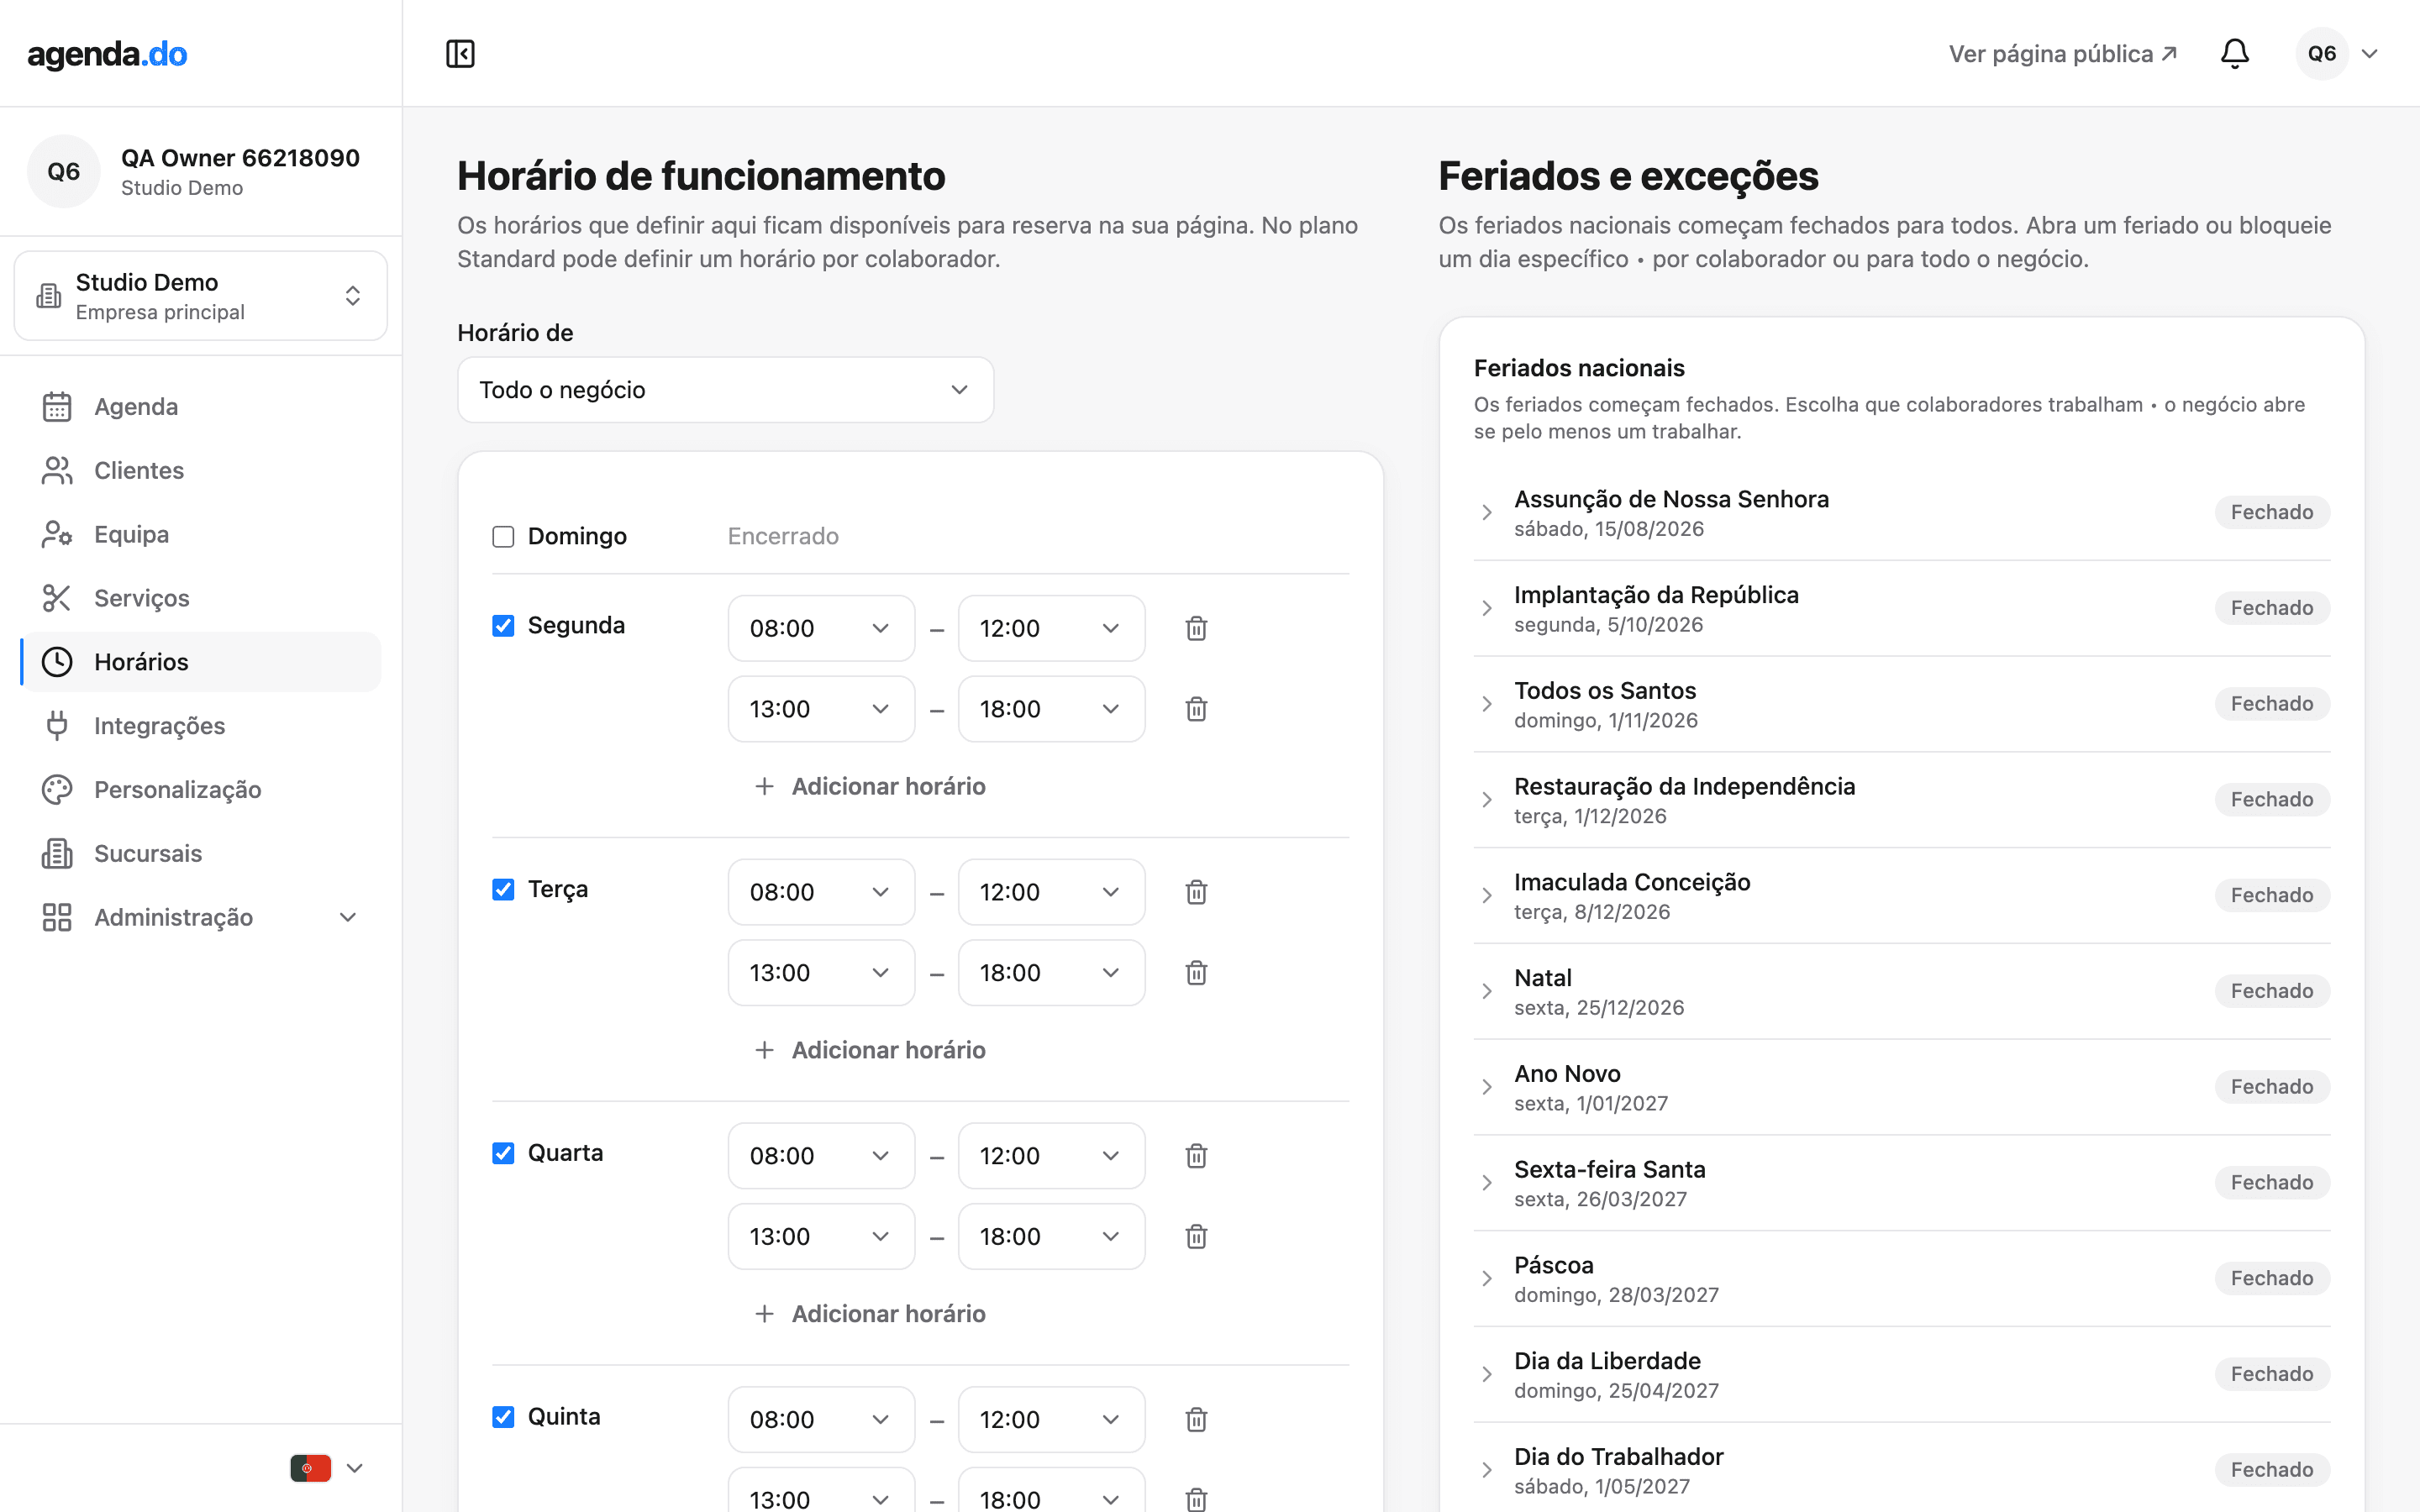Delete Quarta 13:00–18:00 time slot
The width and height of the screenshot is (2420, 1512).
(x=1196, y=1237)
